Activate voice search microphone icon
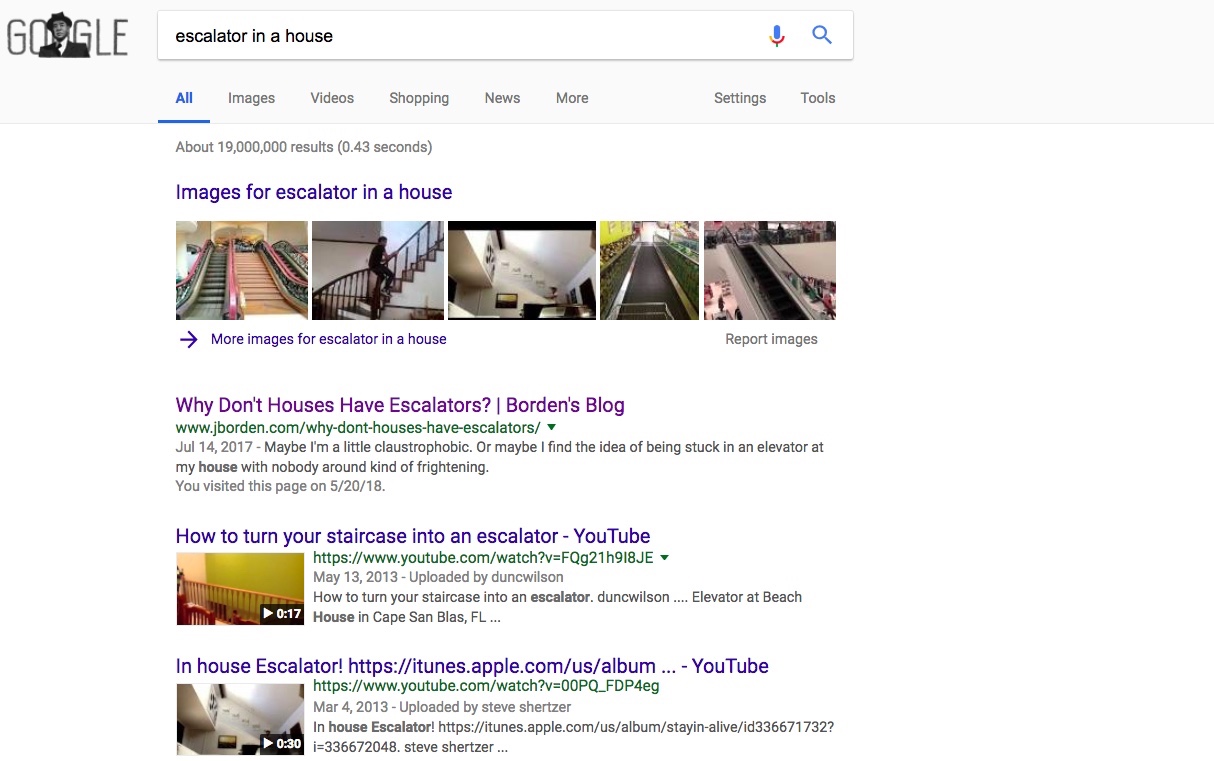 click(x=776, y=36)
